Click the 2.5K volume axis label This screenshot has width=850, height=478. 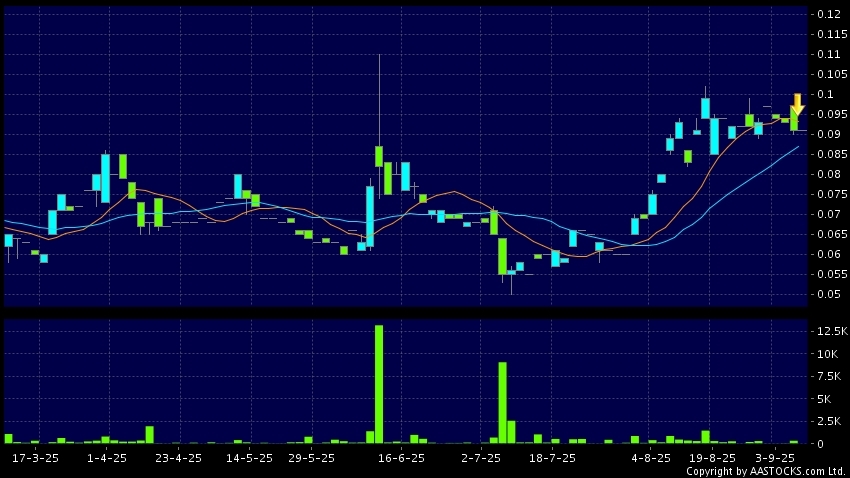pos(829,421)
